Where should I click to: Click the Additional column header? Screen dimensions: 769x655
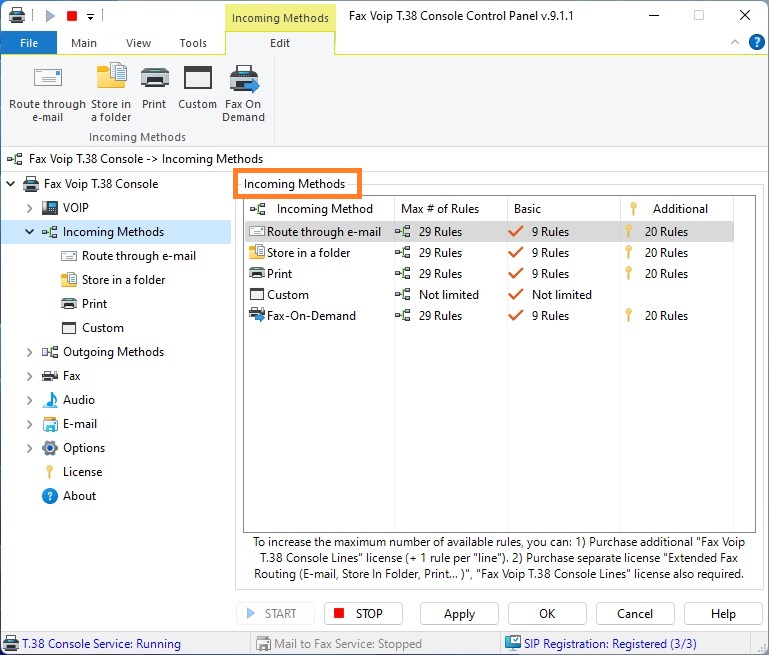pyautogui.click(x=677, y=209)
